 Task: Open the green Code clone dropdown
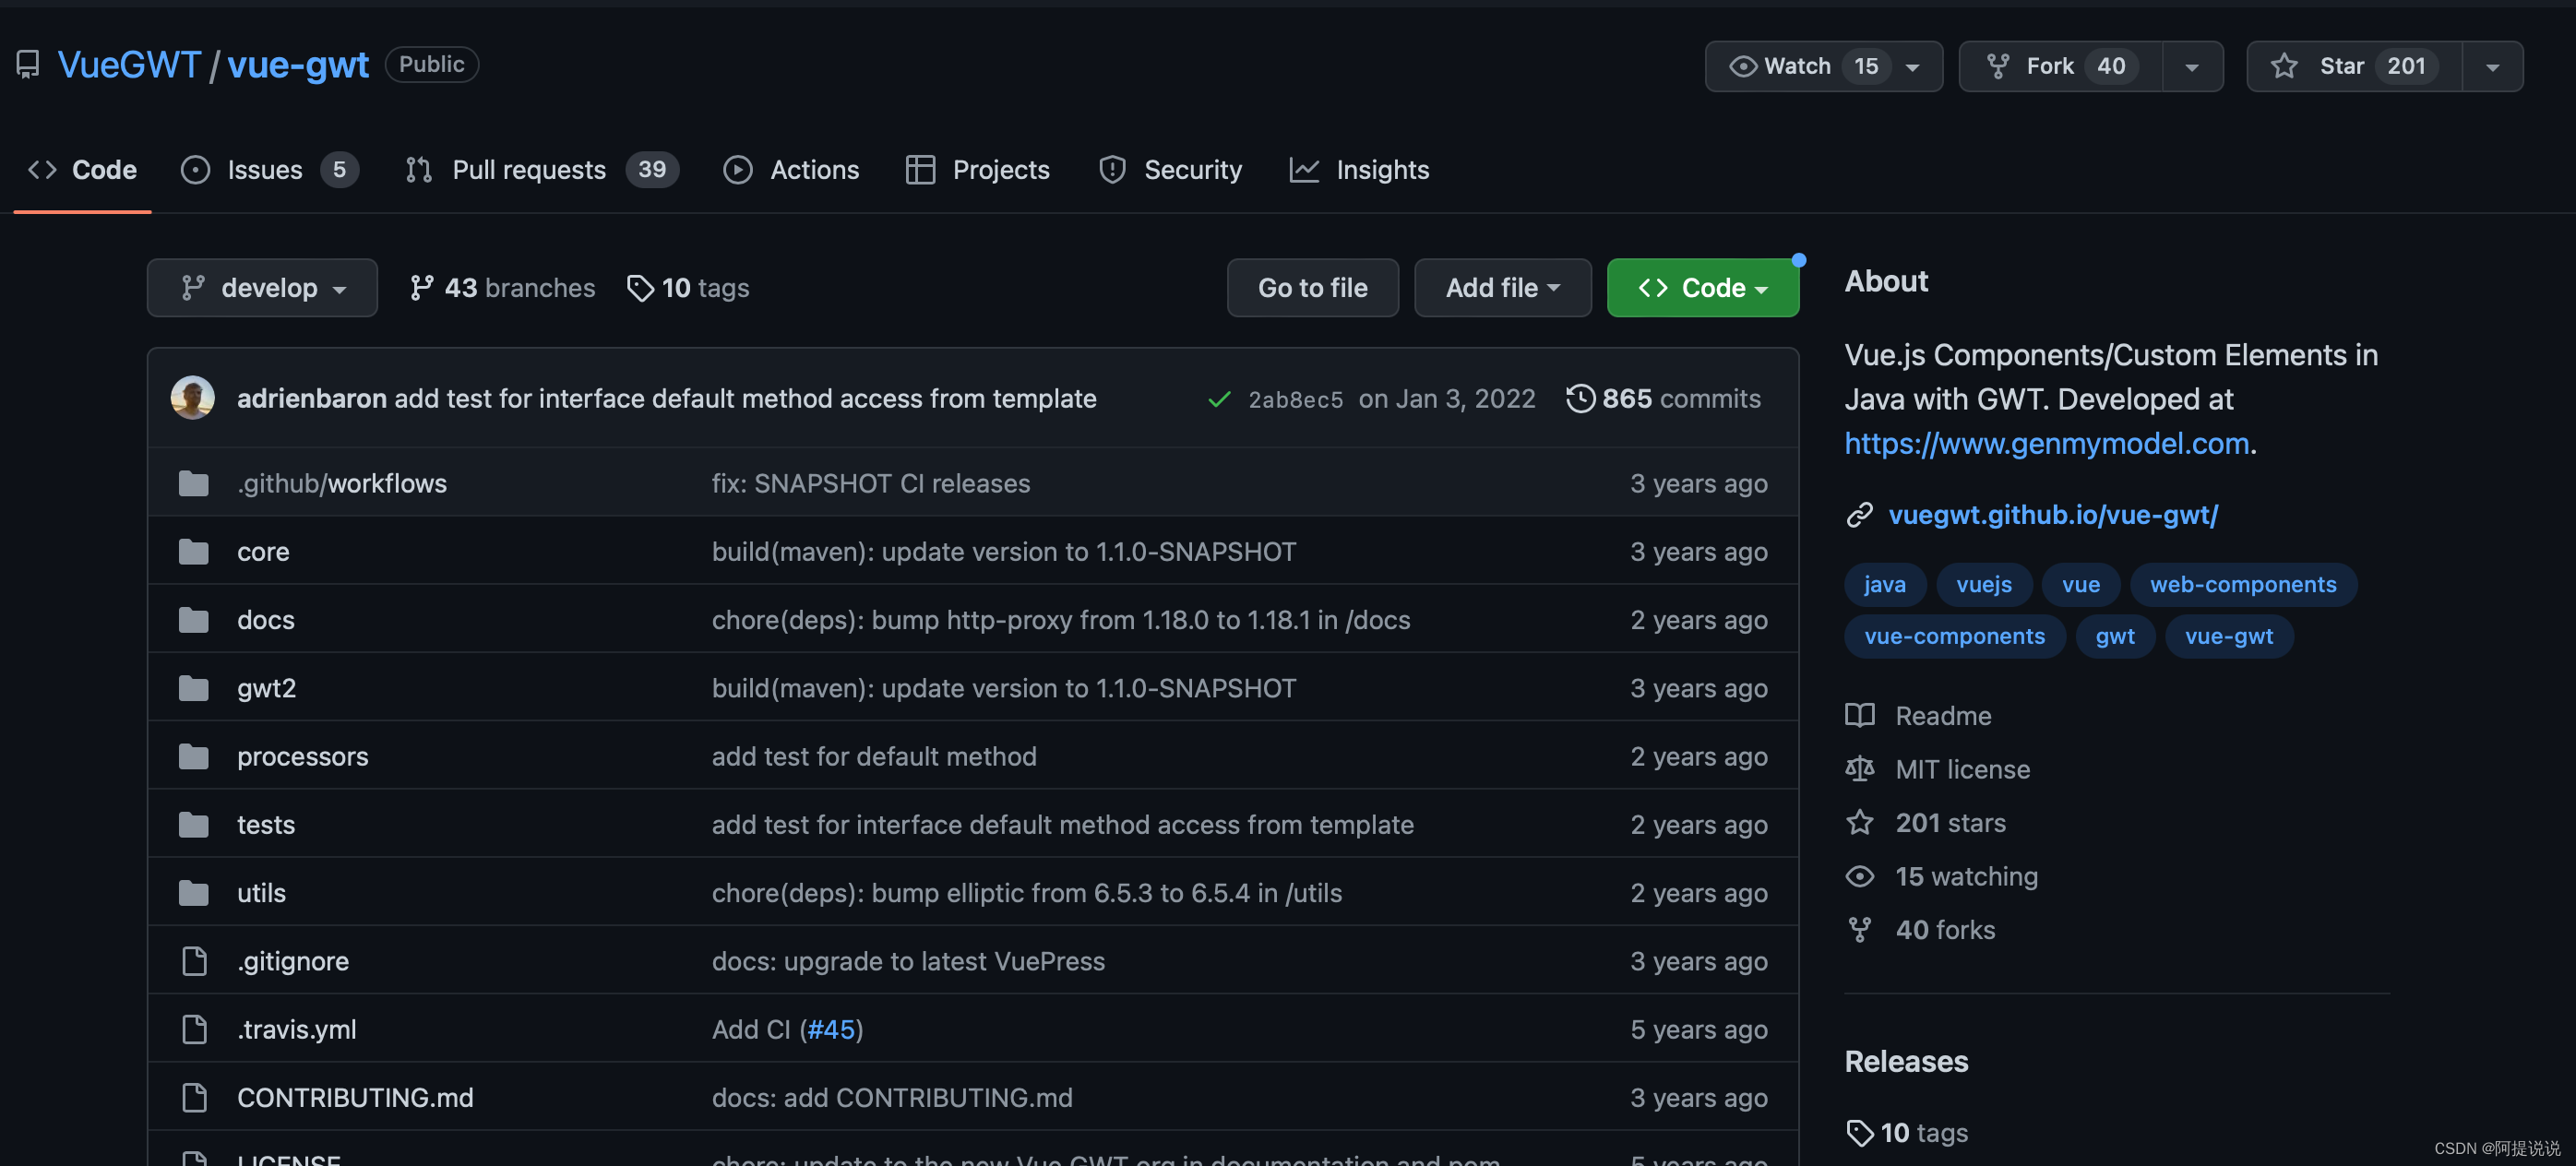[1702, 288]
